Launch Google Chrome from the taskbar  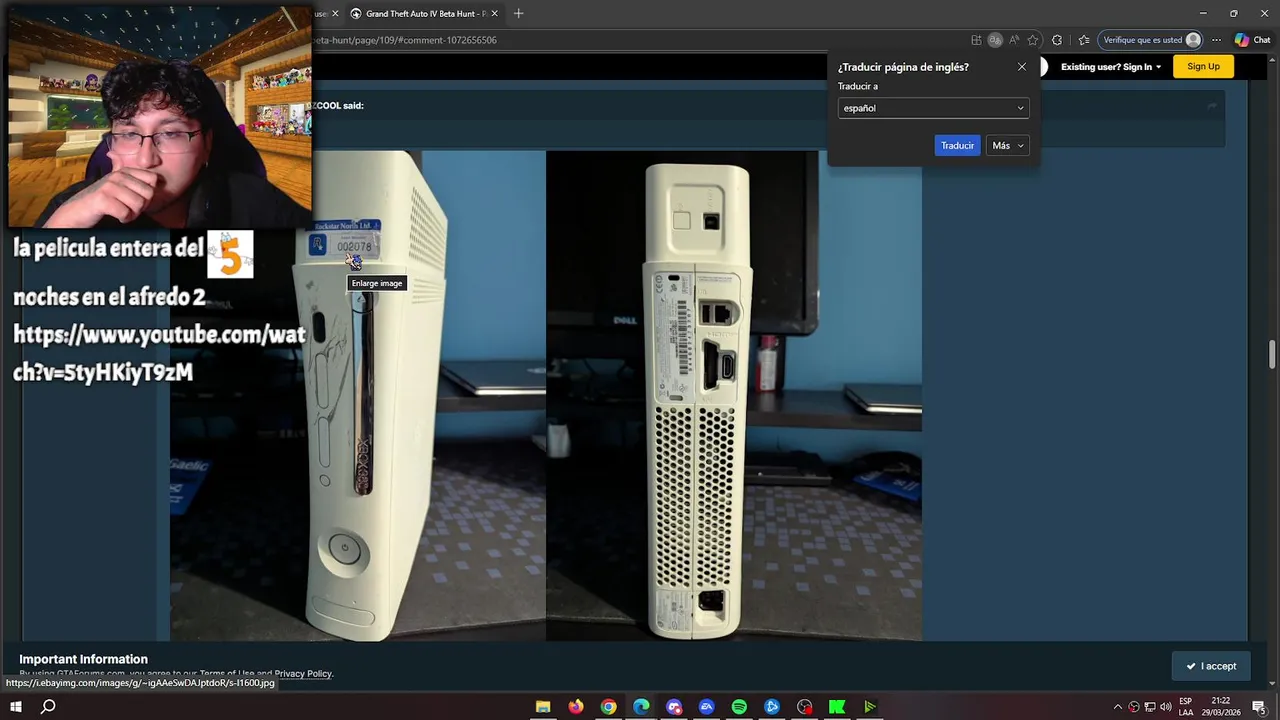click(608, 707)
